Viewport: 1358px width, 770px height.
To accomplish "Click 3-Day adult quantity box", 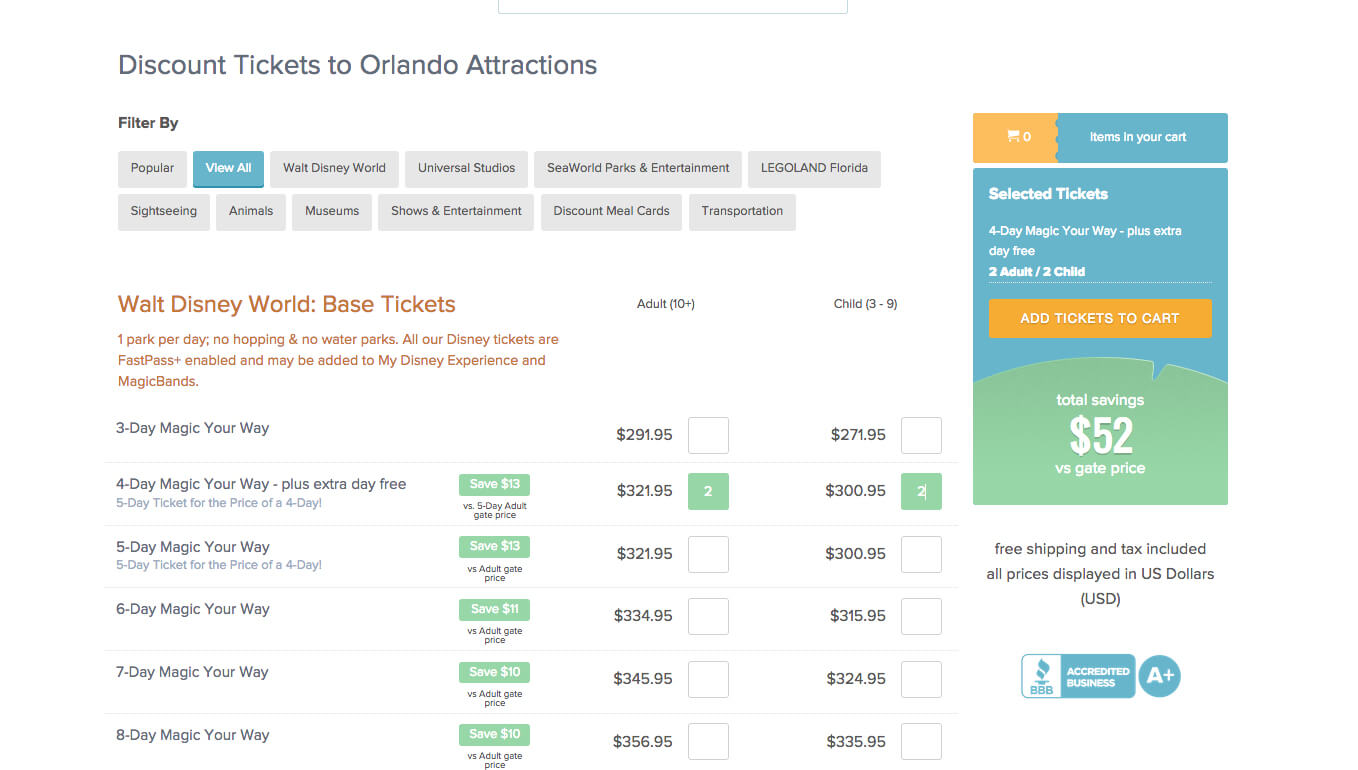I will 708,435.
